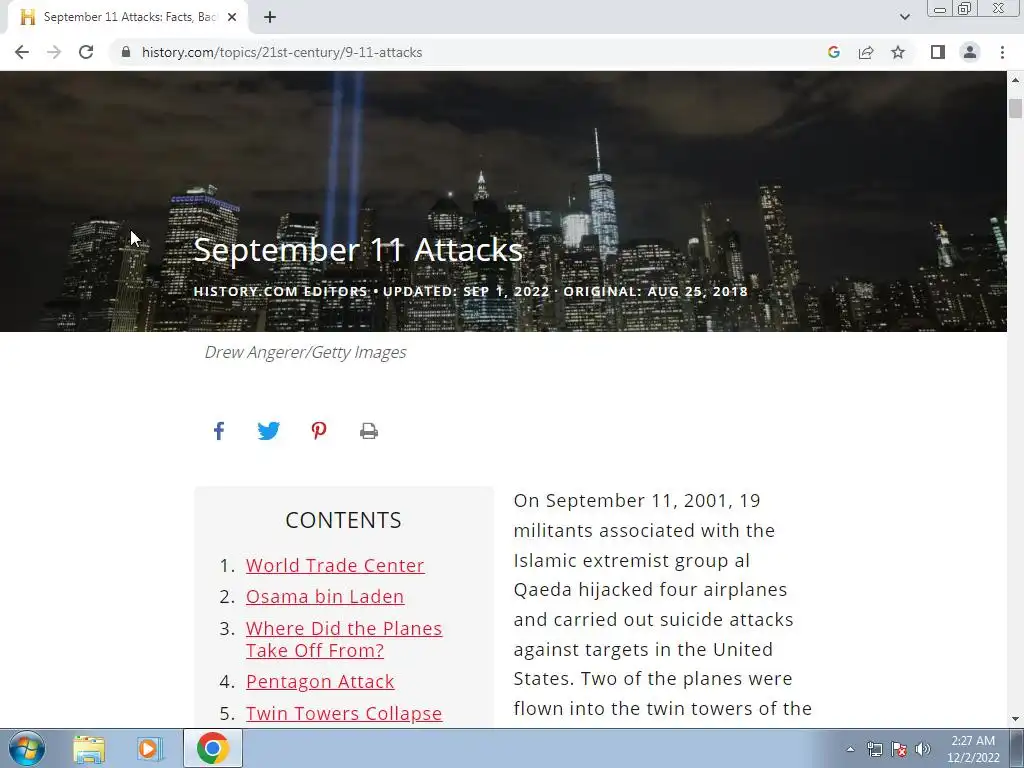
Task: Bookmark this page with the star icon
Action: (x=898, y=52)
